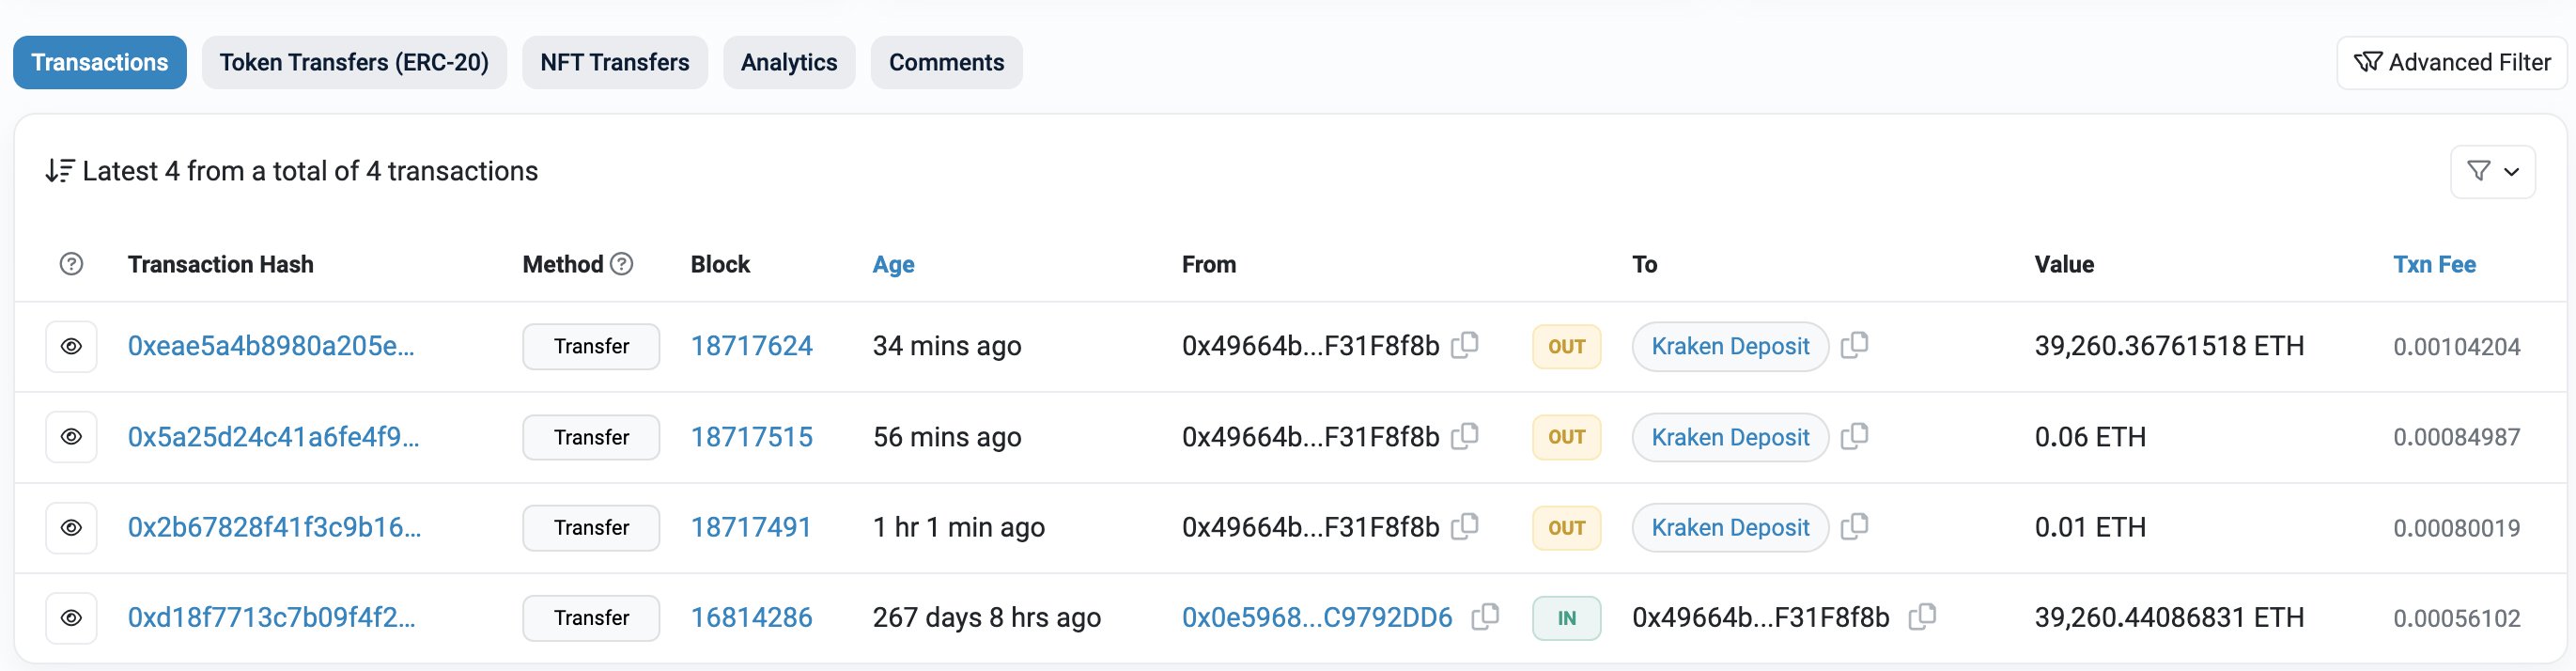Preview transaction 0xeae5a4b8980a205e with eye icon
Viewport: 2576px width, 671px height.
click(x=71, y=346)
